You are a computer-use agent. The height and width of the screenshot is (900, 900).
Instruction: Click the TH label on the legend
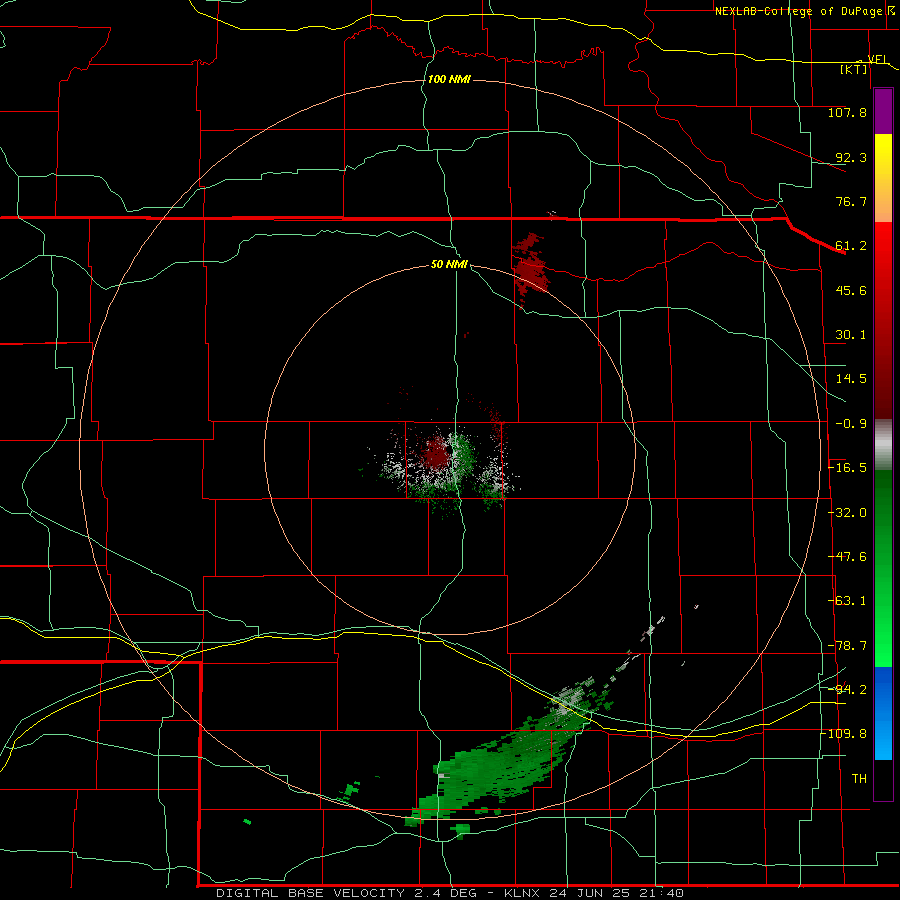pyautogui.click(x=859, y=778)
